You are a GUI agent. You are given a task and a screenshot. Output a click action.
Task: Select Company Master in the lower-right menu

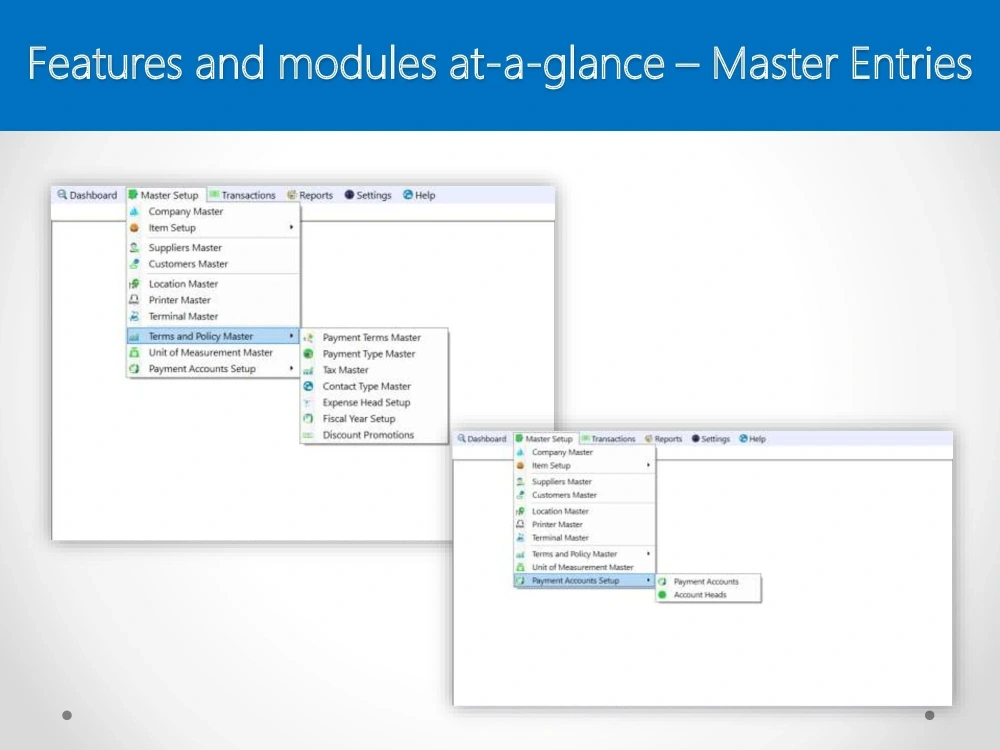pos(584,452)
